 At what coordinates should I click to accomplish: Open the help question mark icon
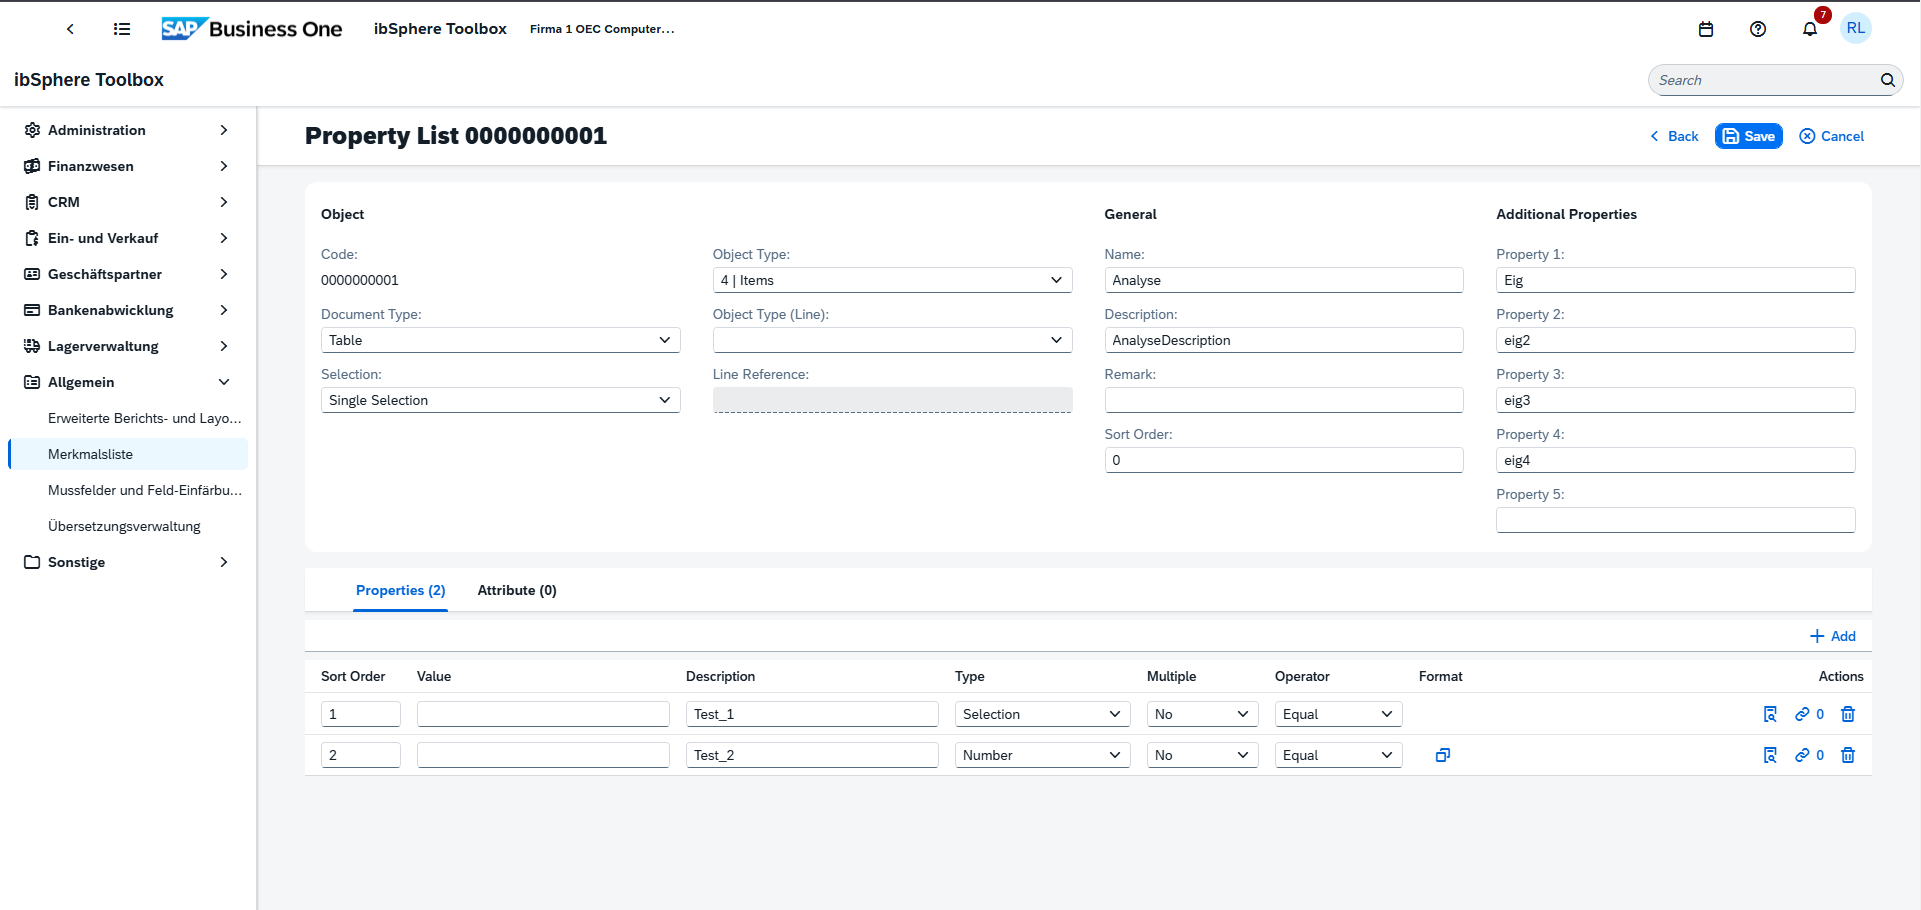point(1758,29)
